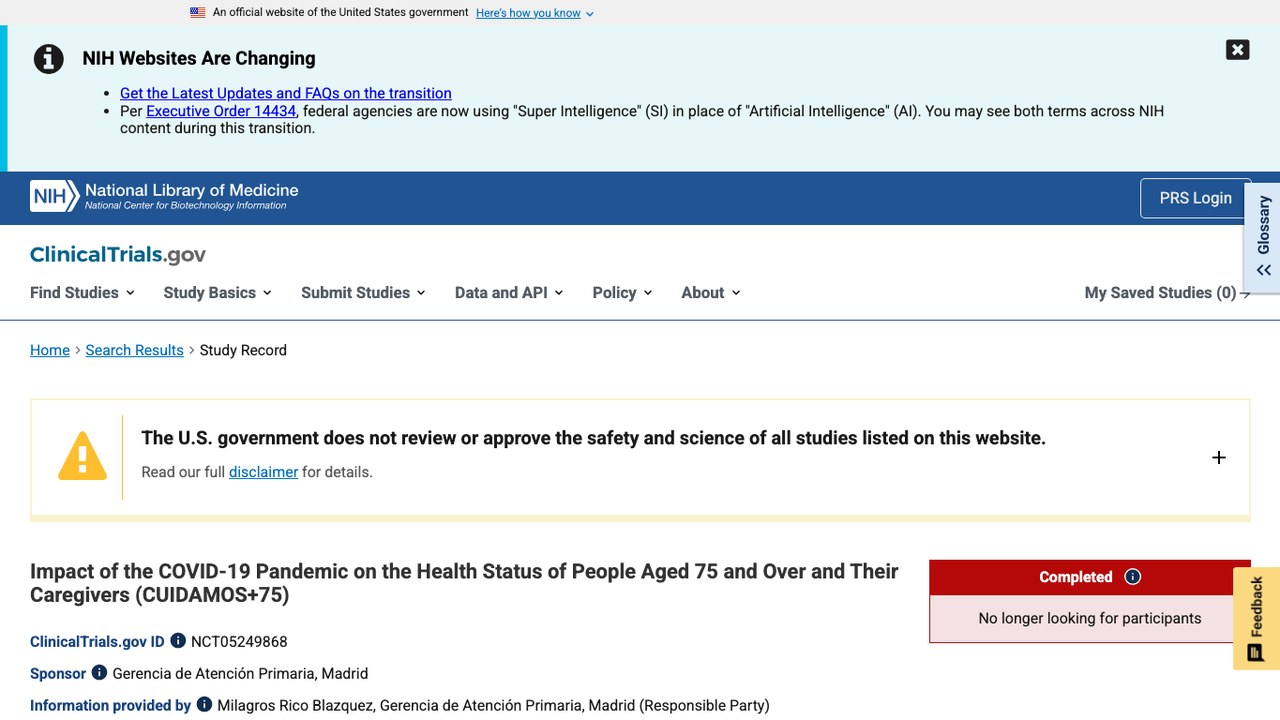Open the Study Basics menu
1280x720 pixels.
217,293
